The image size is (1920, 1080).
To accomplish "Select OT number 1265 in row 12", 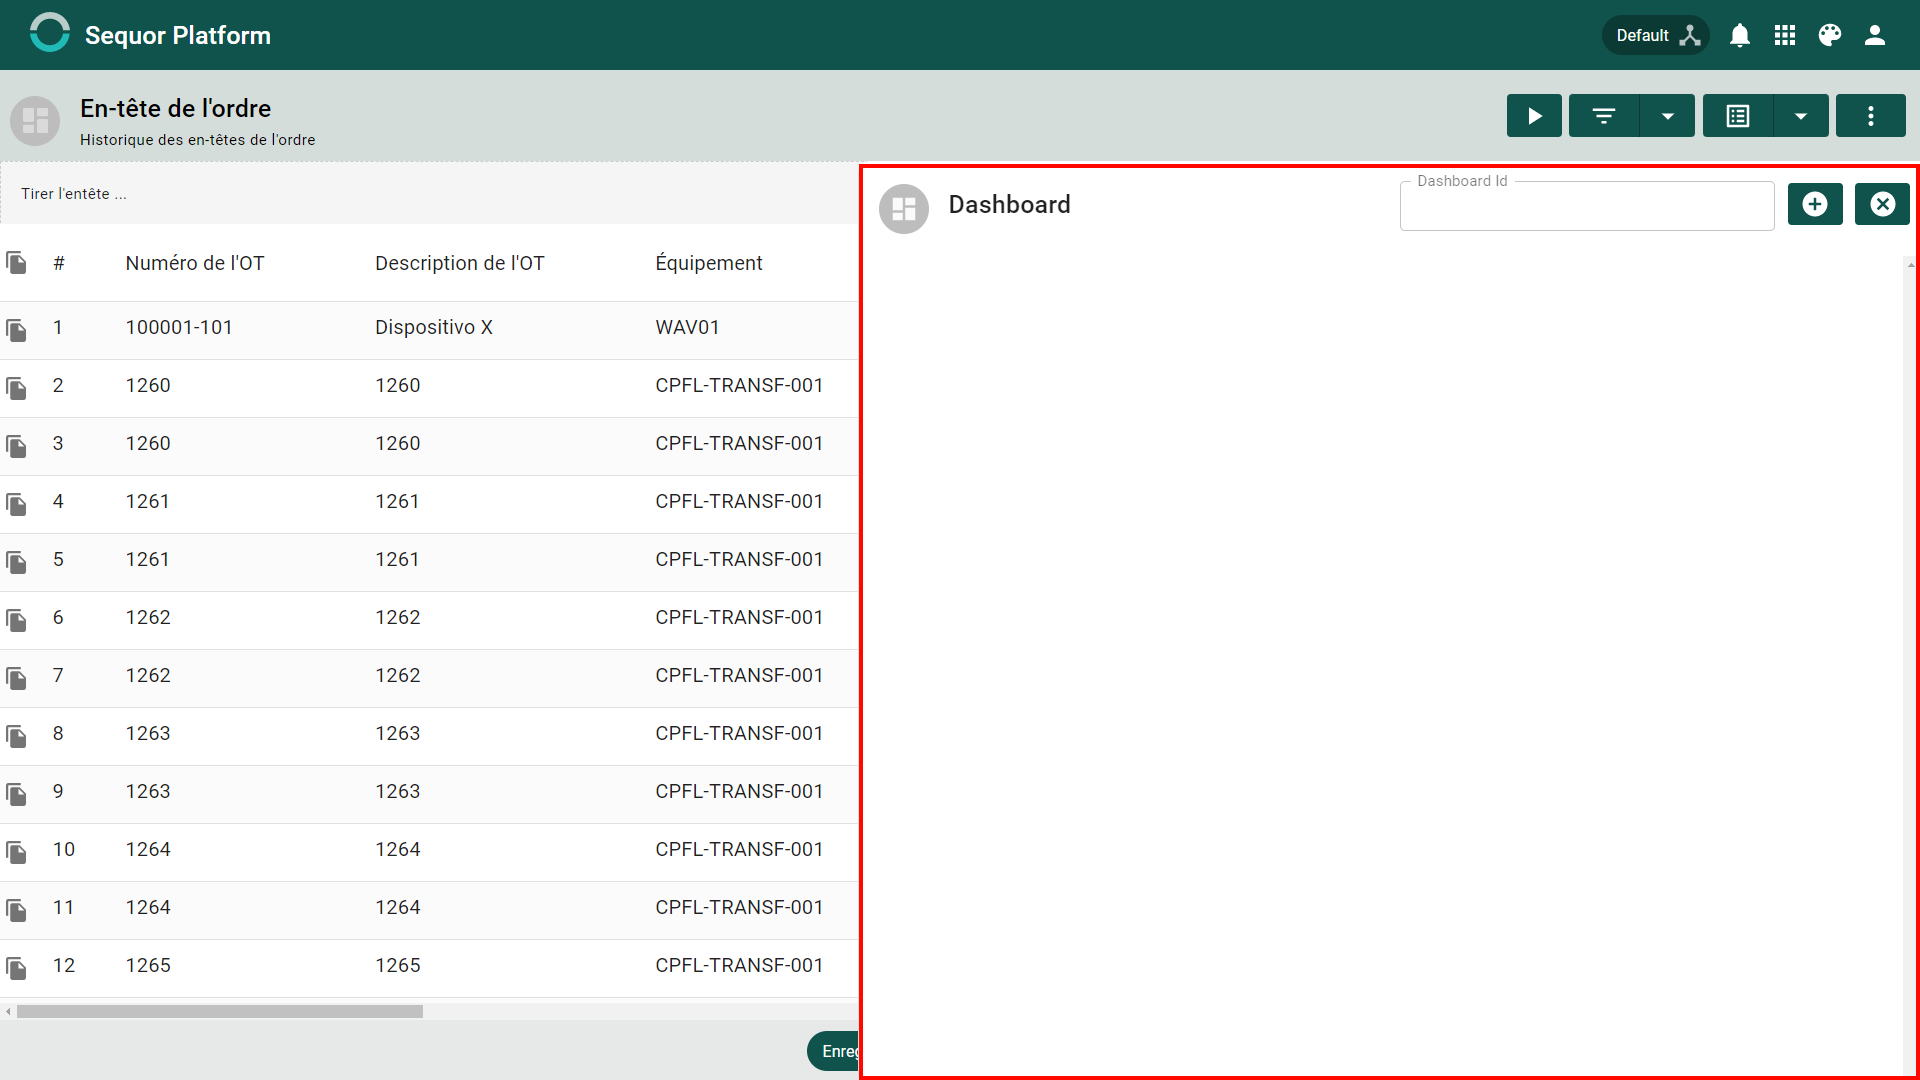I will [x=148, y=965].
